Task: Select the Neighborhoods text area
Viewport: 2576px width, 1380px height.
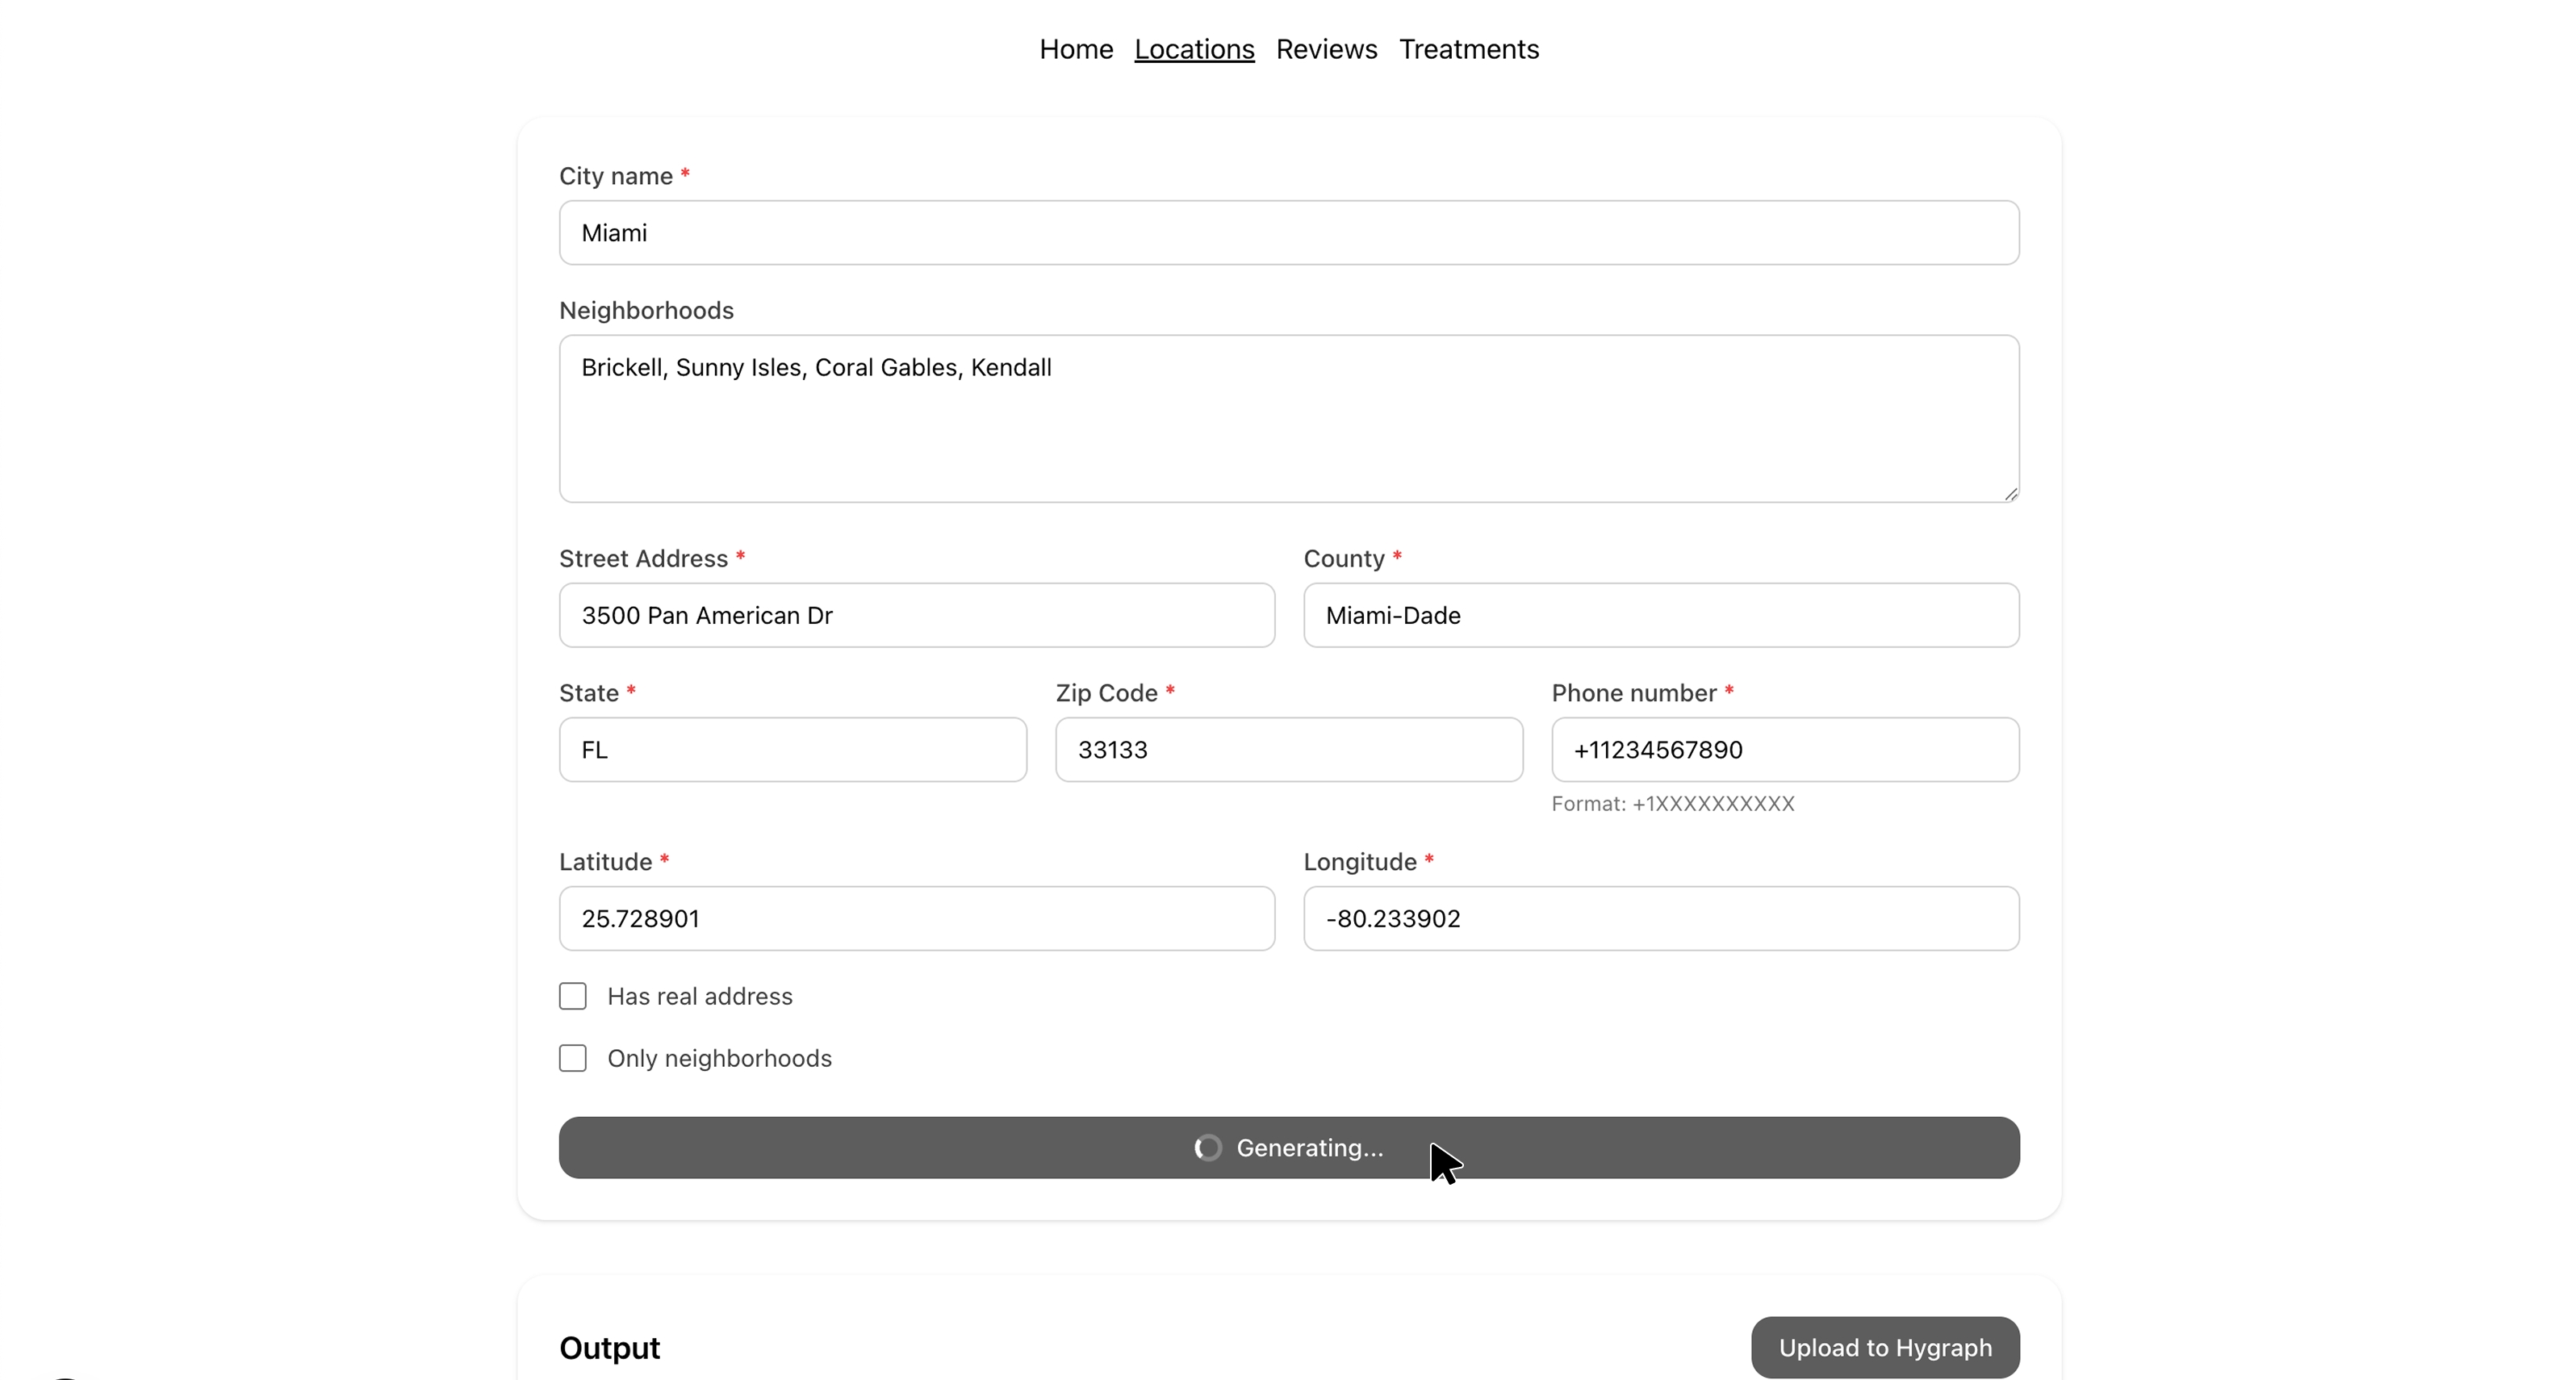Action: pyautogui.click(x=1288, y=418)
